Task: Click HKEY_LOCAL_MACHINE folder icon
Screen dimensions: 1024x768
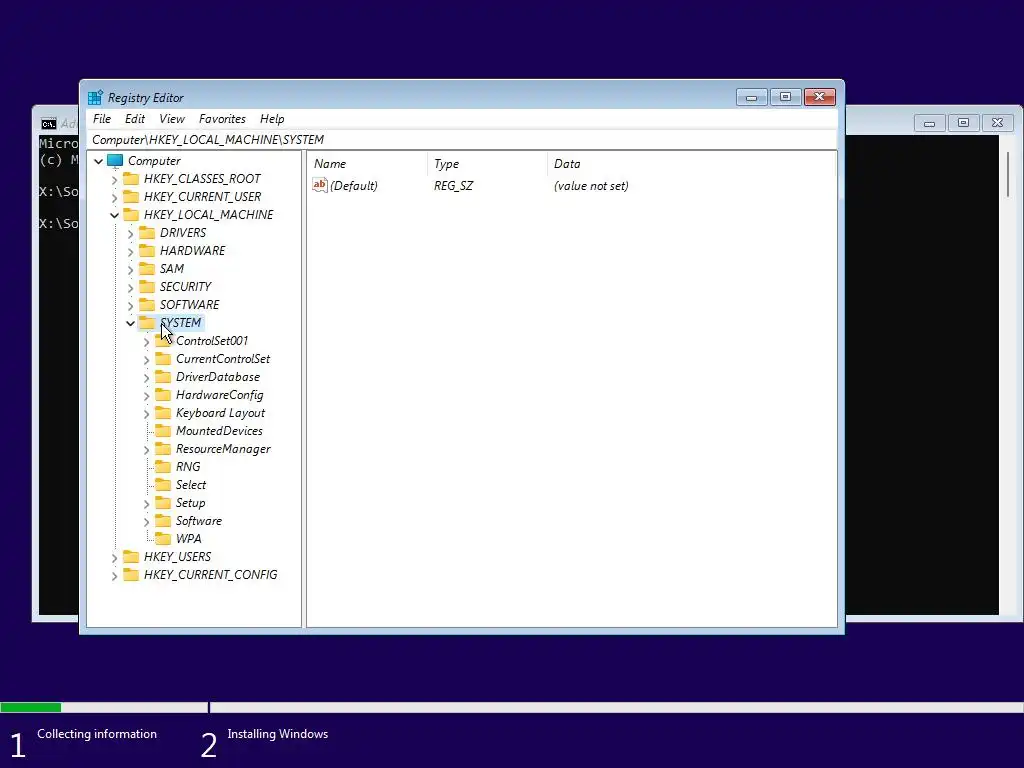Action: (131, 214)
